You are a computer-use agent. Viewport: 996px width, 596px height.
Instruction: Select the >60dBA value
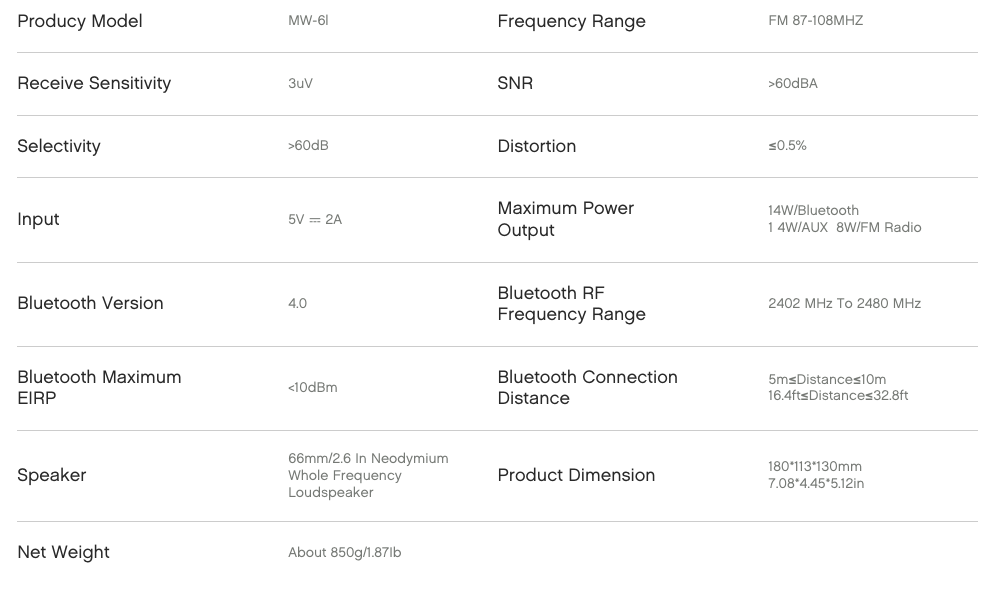click(793, 83)
